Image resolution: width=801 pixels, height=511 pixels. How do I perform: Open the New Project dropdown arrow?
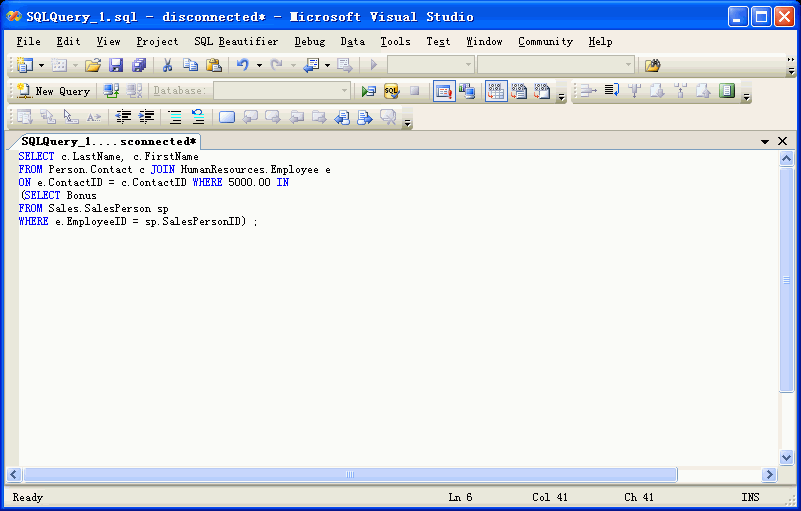41,65
